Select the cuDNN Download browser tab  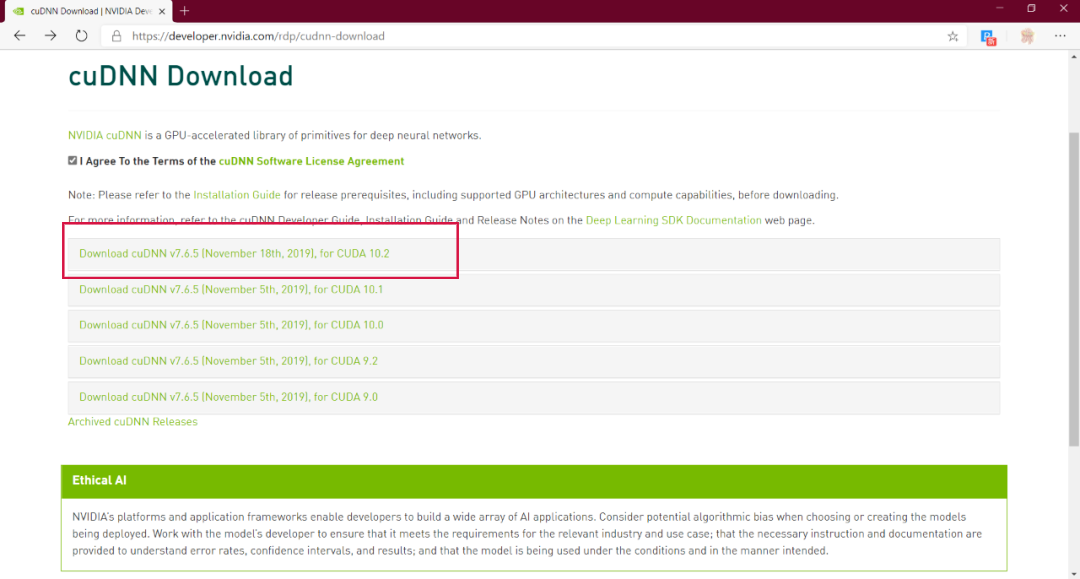[90, 11]
